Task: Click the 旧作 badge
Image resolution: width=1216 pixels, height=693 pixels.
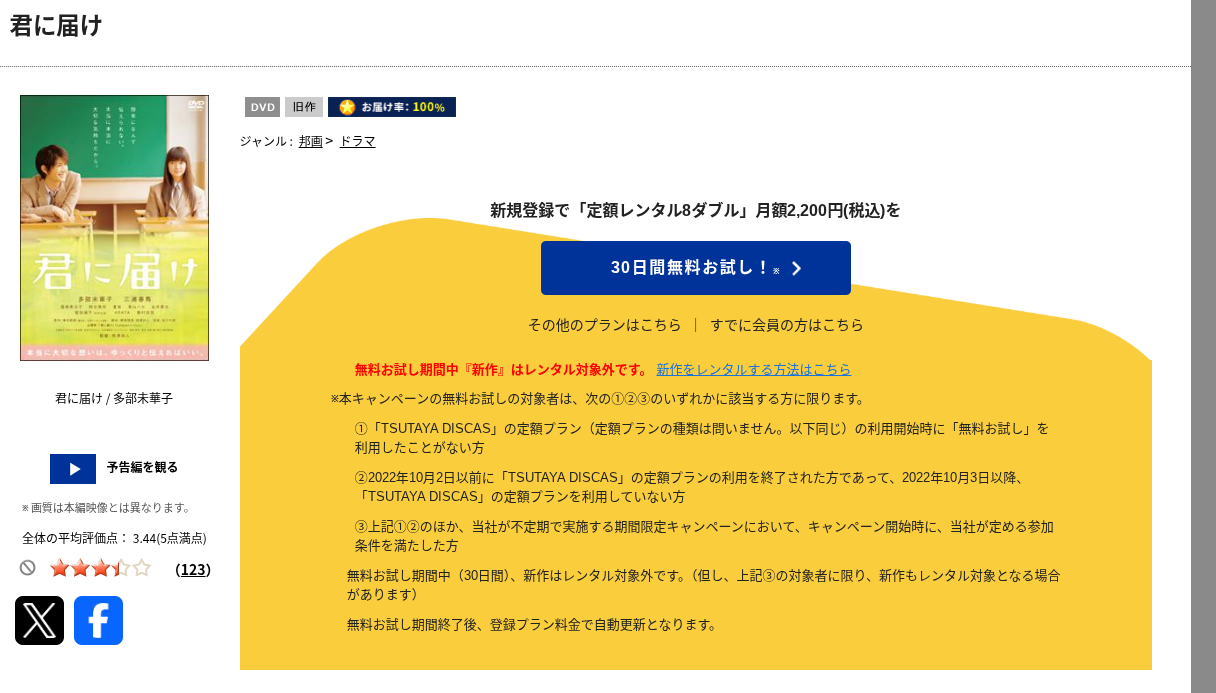Action: coord(304,107)
